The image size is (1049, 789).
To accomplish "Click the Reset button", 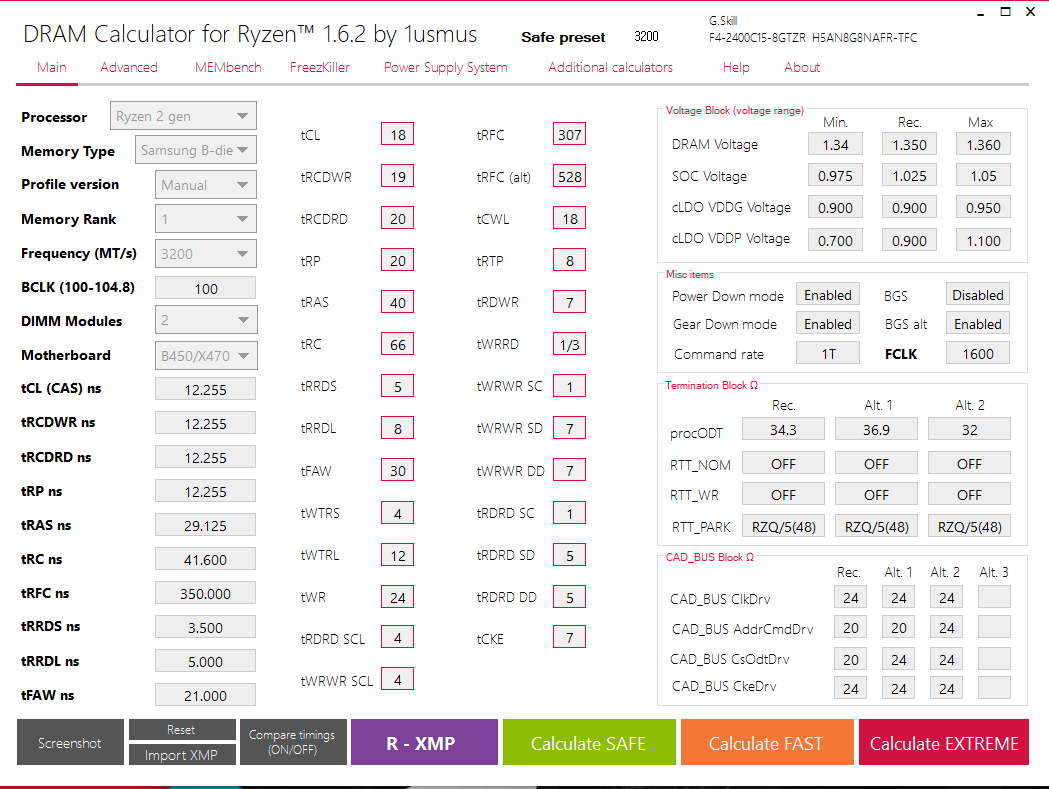I will 182,729.
